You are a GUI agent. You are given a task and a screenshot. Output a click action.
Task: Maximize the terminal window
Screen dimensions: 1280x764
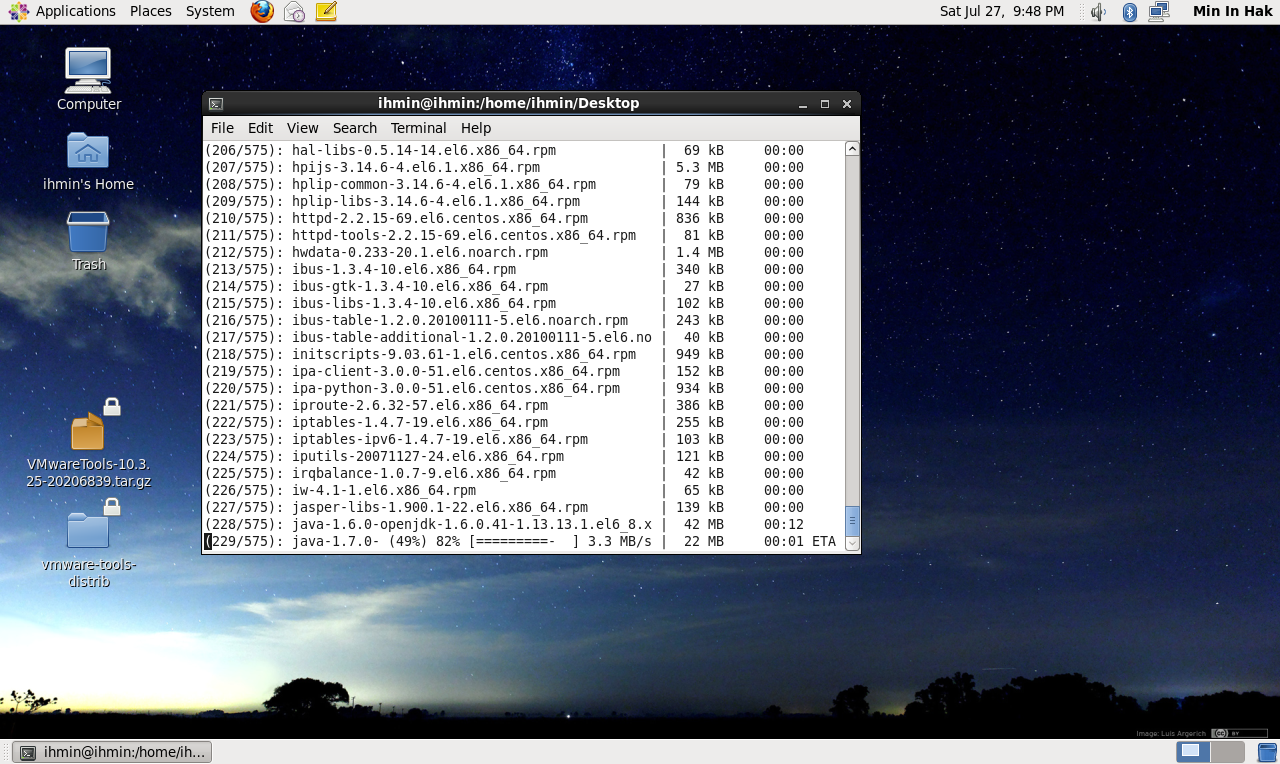[x=825, y=103]
